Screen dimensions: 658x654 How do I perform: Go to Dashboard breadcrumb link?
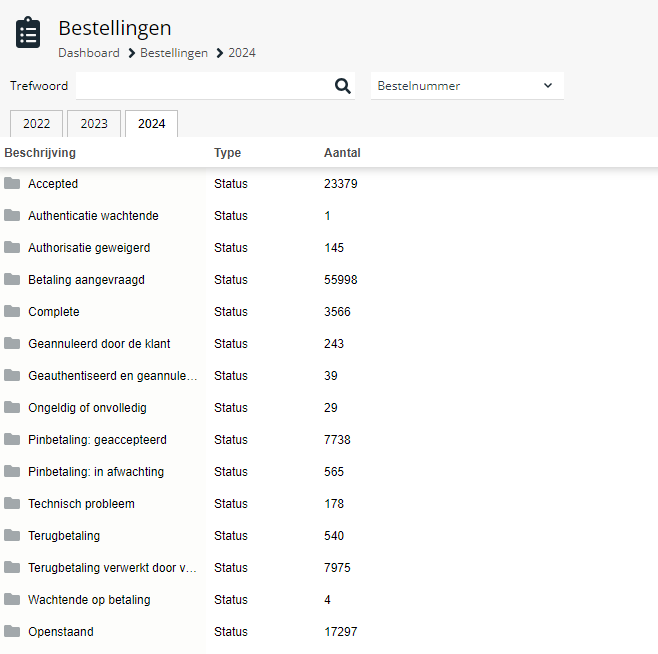89,53
